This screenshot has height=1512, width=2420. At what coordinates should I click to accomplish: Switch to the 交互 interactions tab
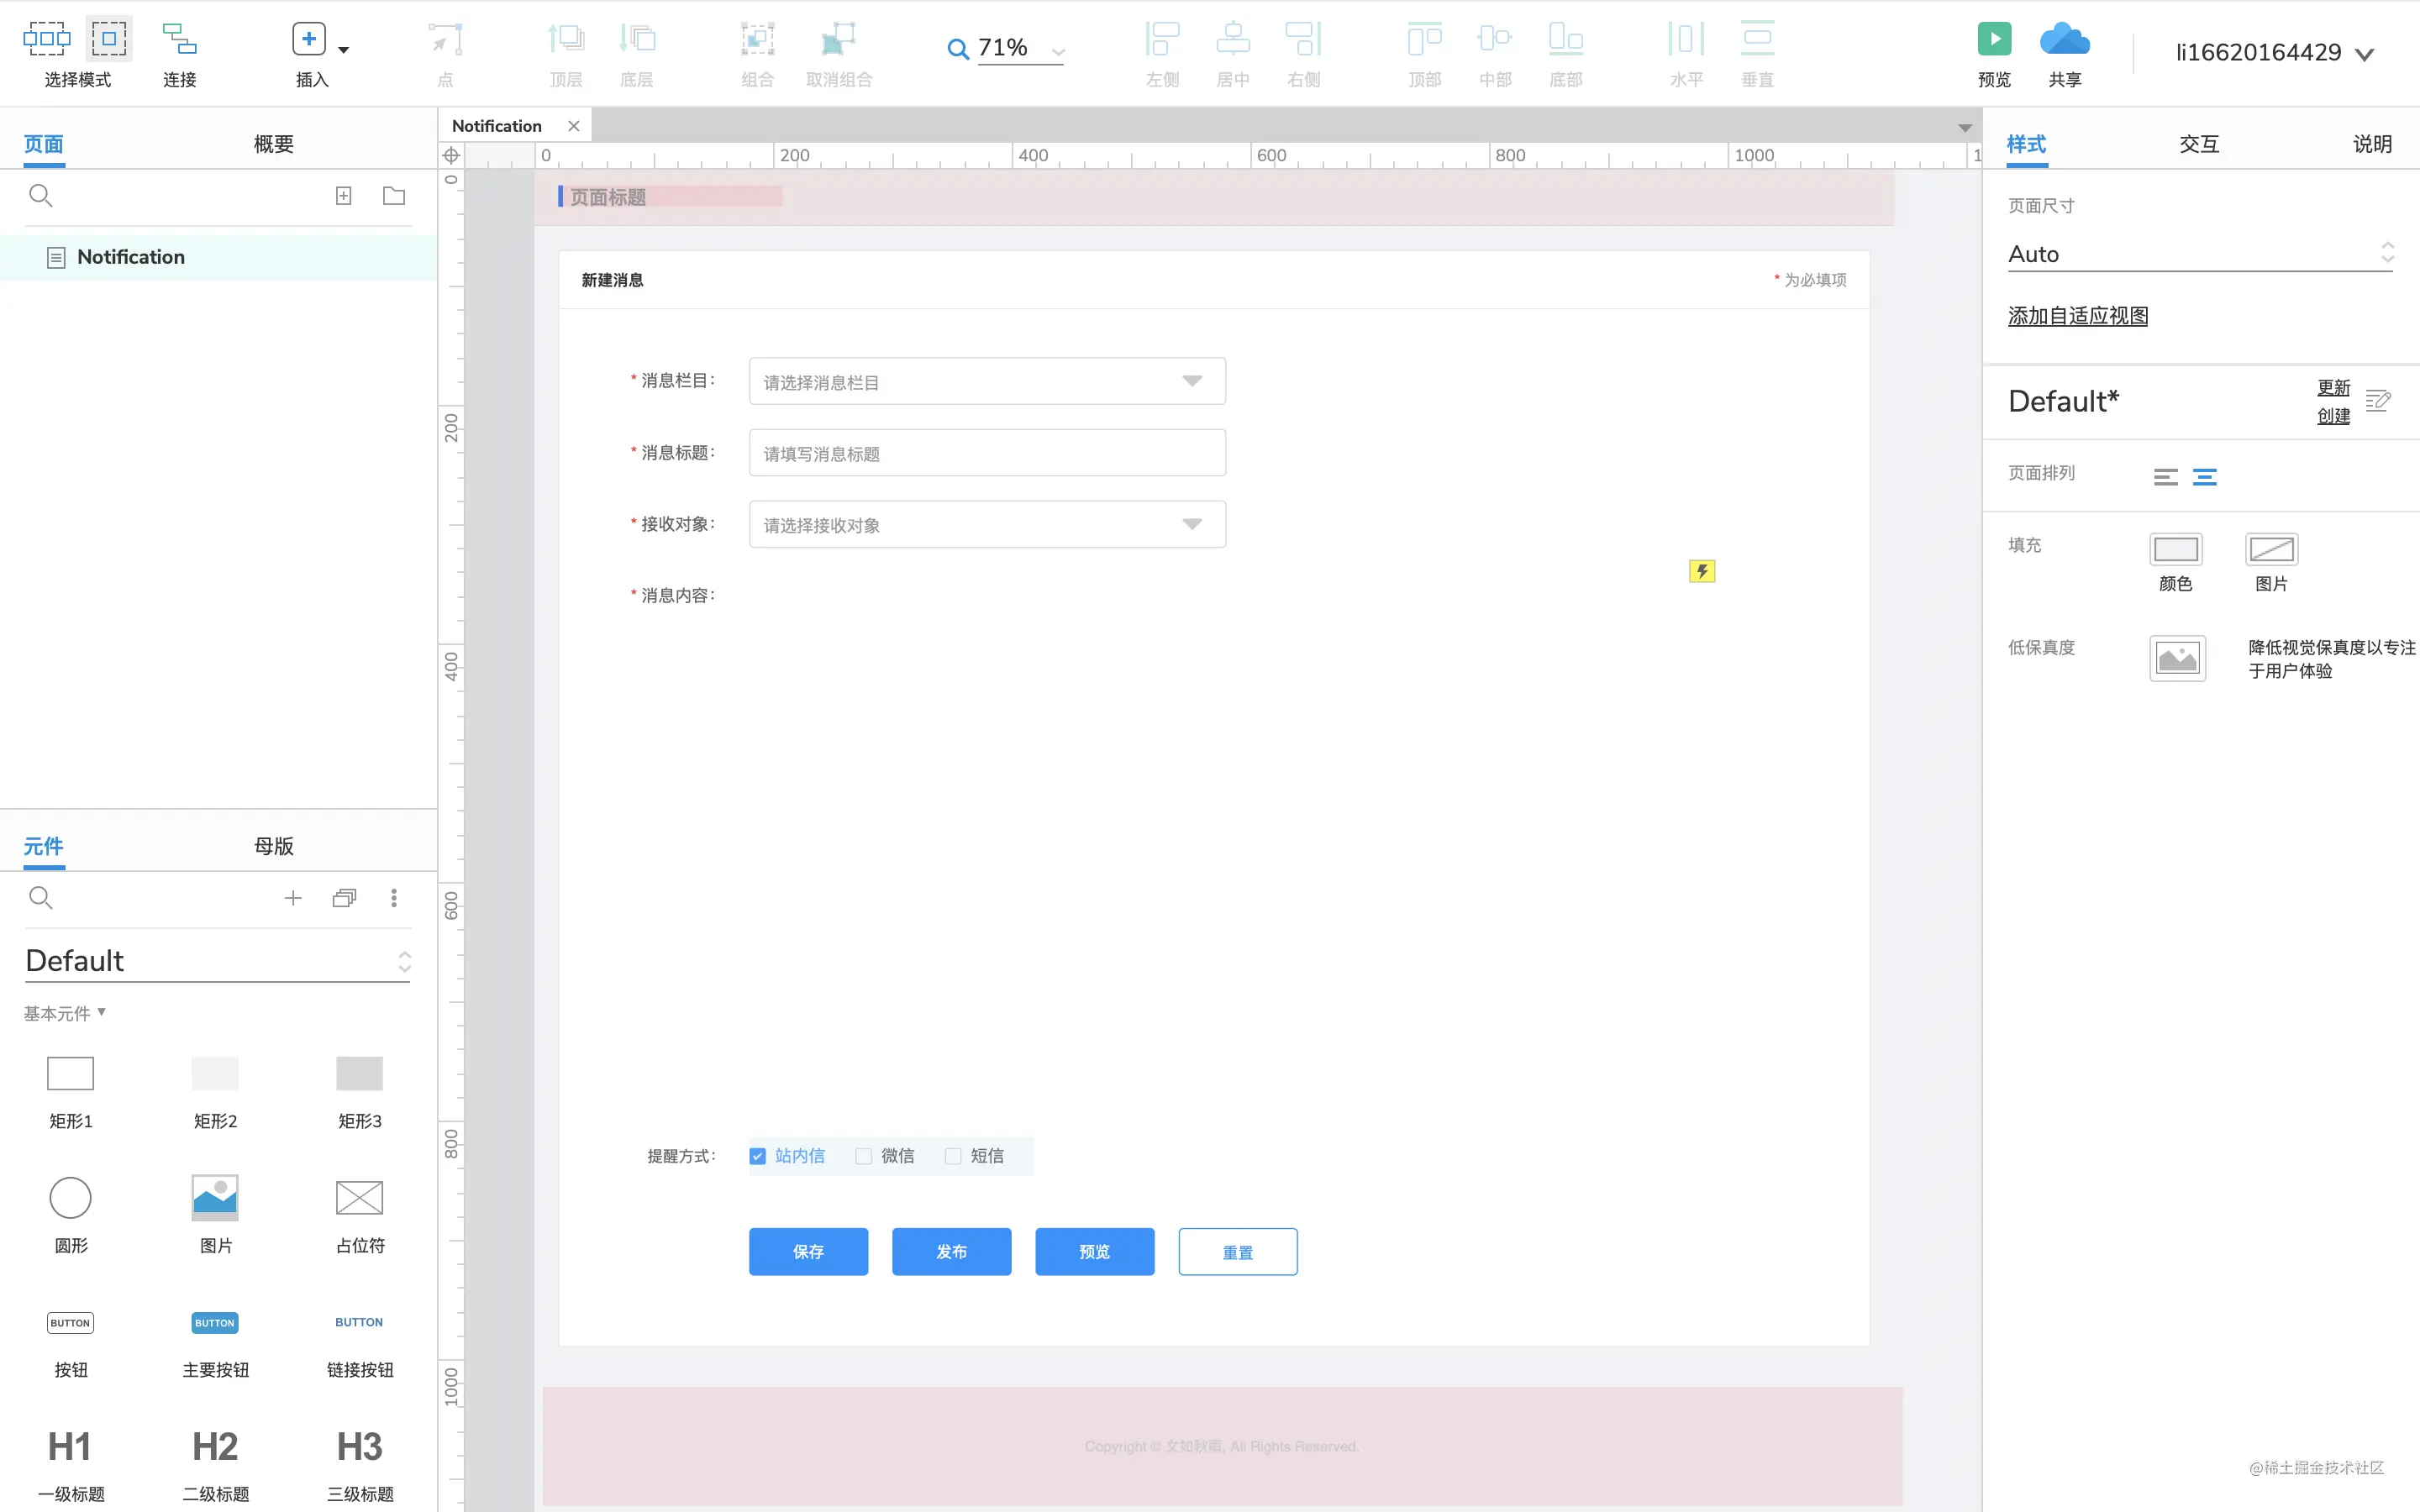coord(2199,144)
